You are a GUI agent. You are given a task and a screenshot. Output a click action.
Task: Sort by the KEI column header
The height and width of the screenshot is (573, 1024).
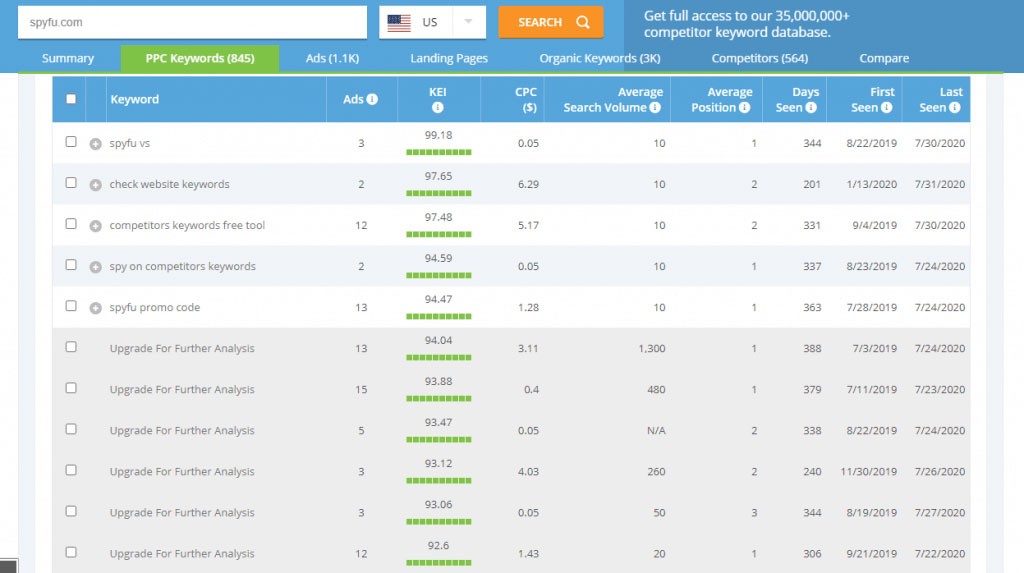[438, 92]
